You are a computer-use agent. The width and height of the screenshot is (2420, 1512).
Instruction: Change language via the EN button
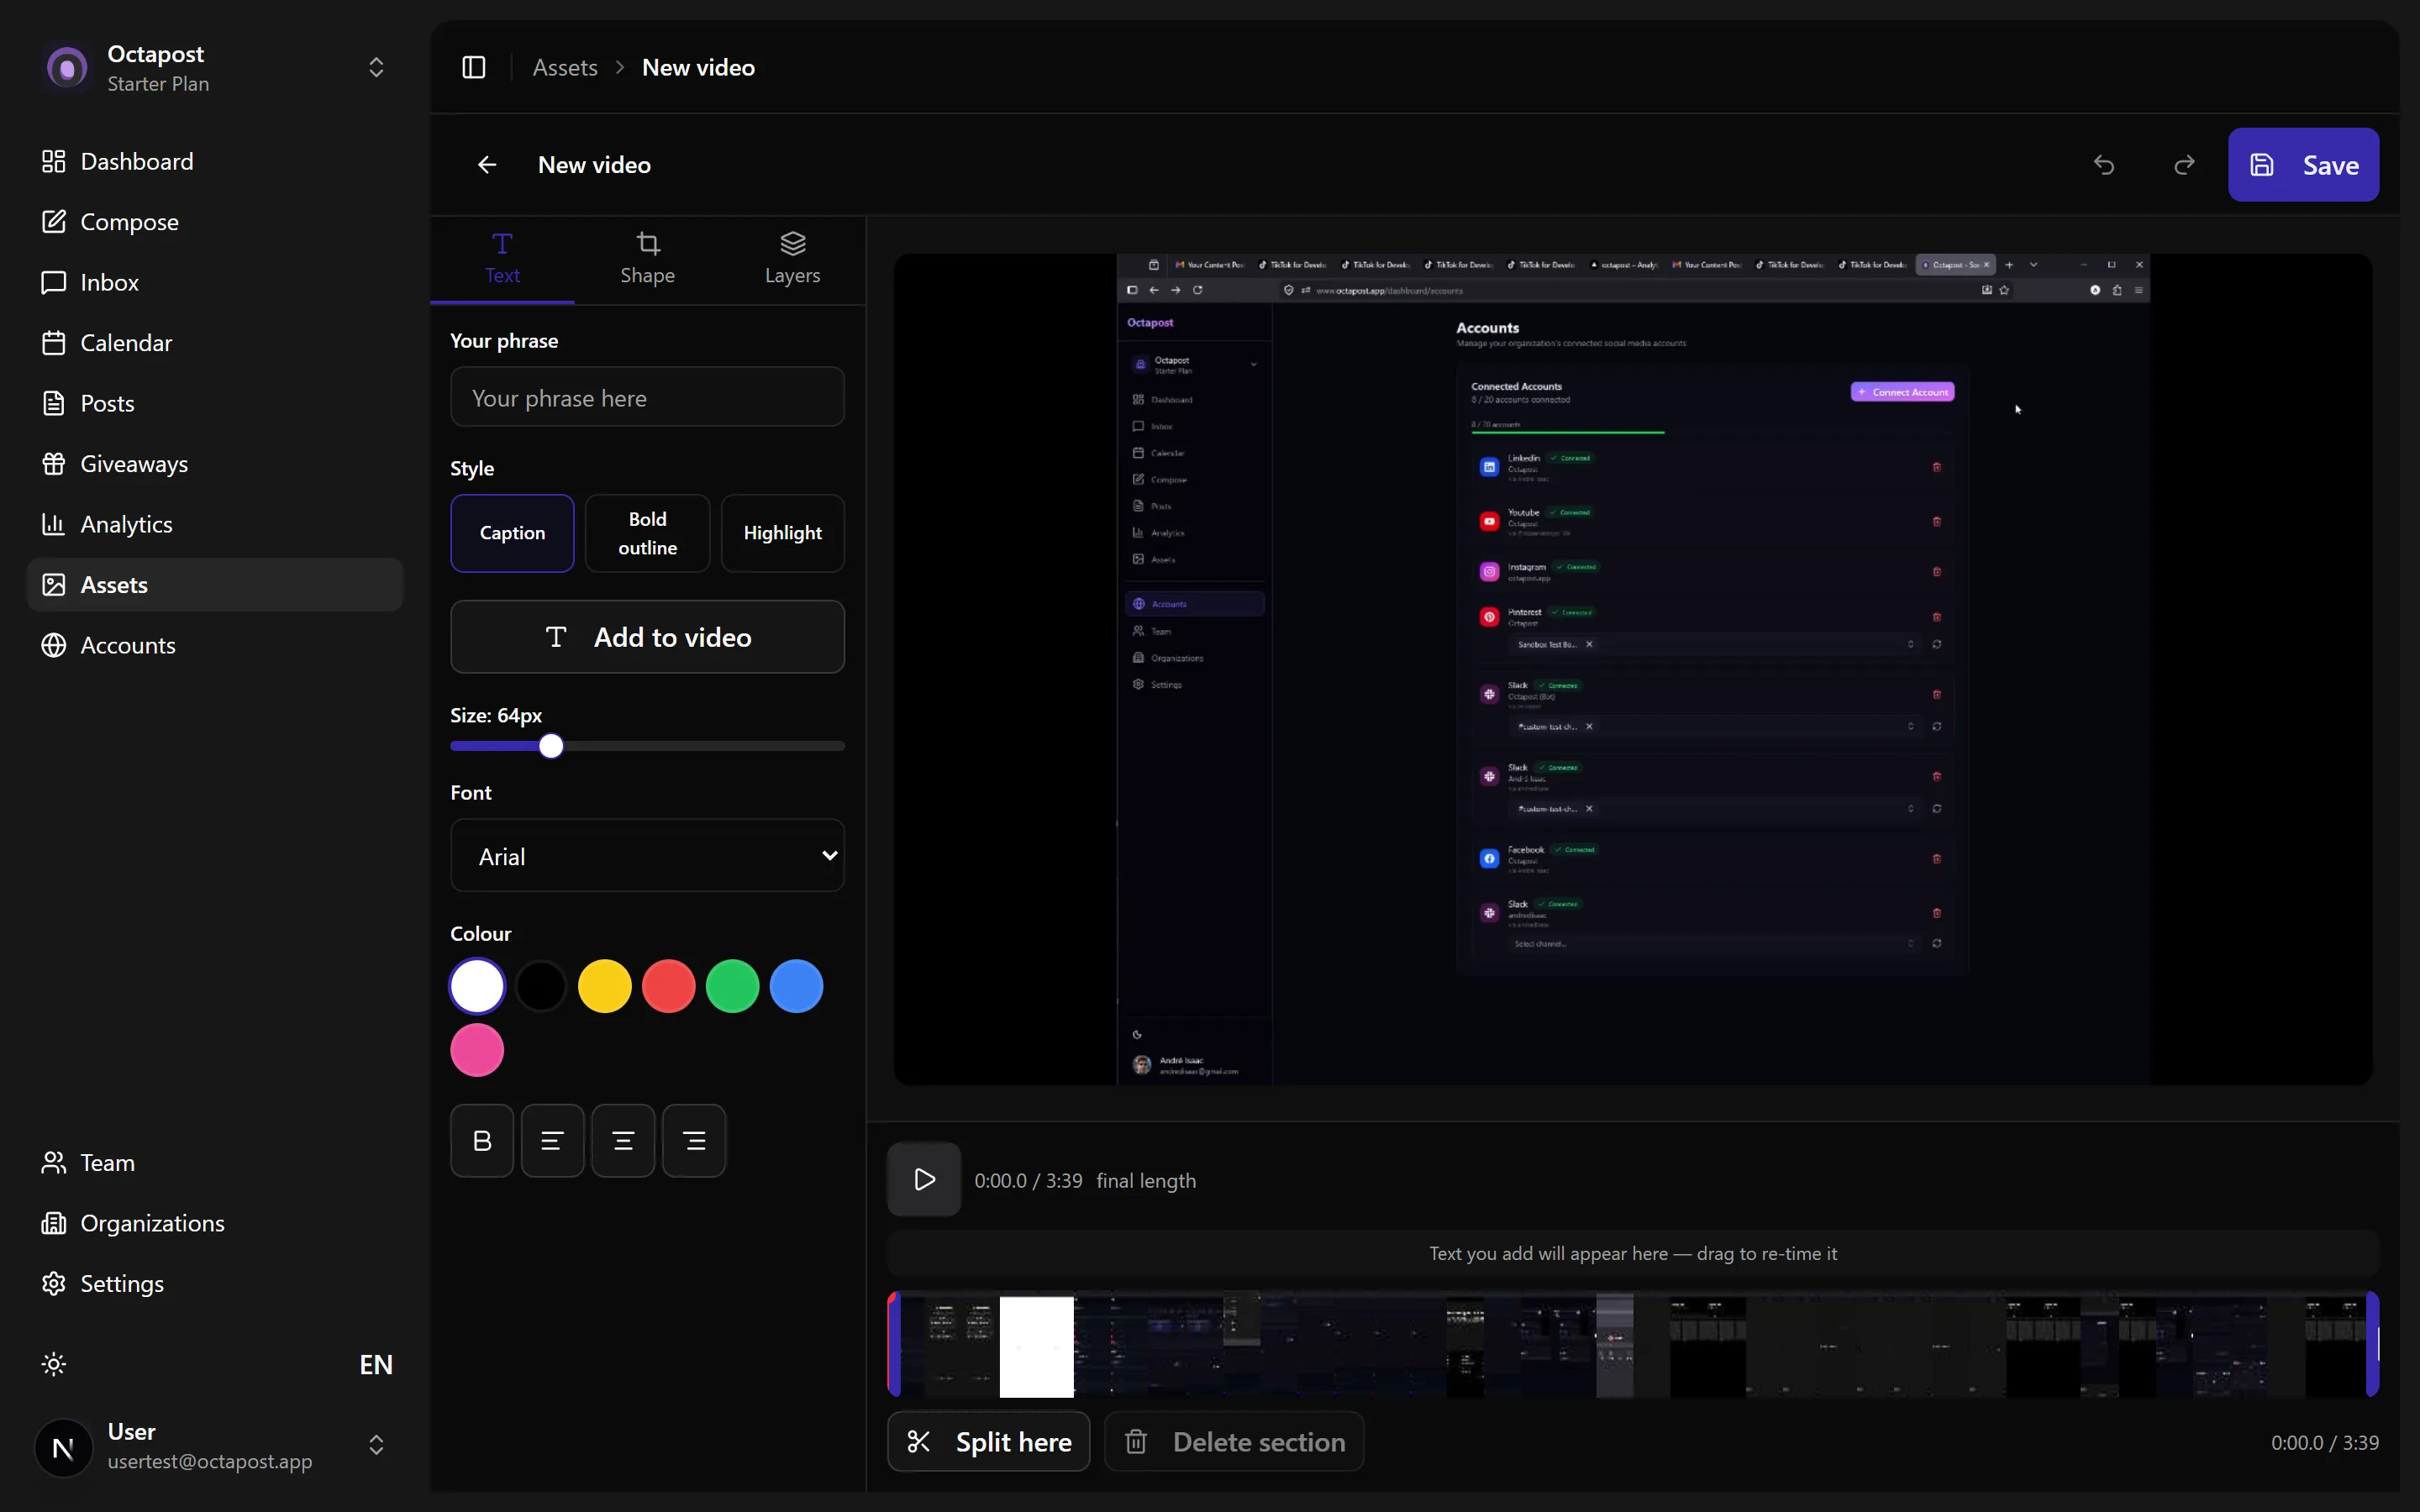click(x=376, y=1364)
